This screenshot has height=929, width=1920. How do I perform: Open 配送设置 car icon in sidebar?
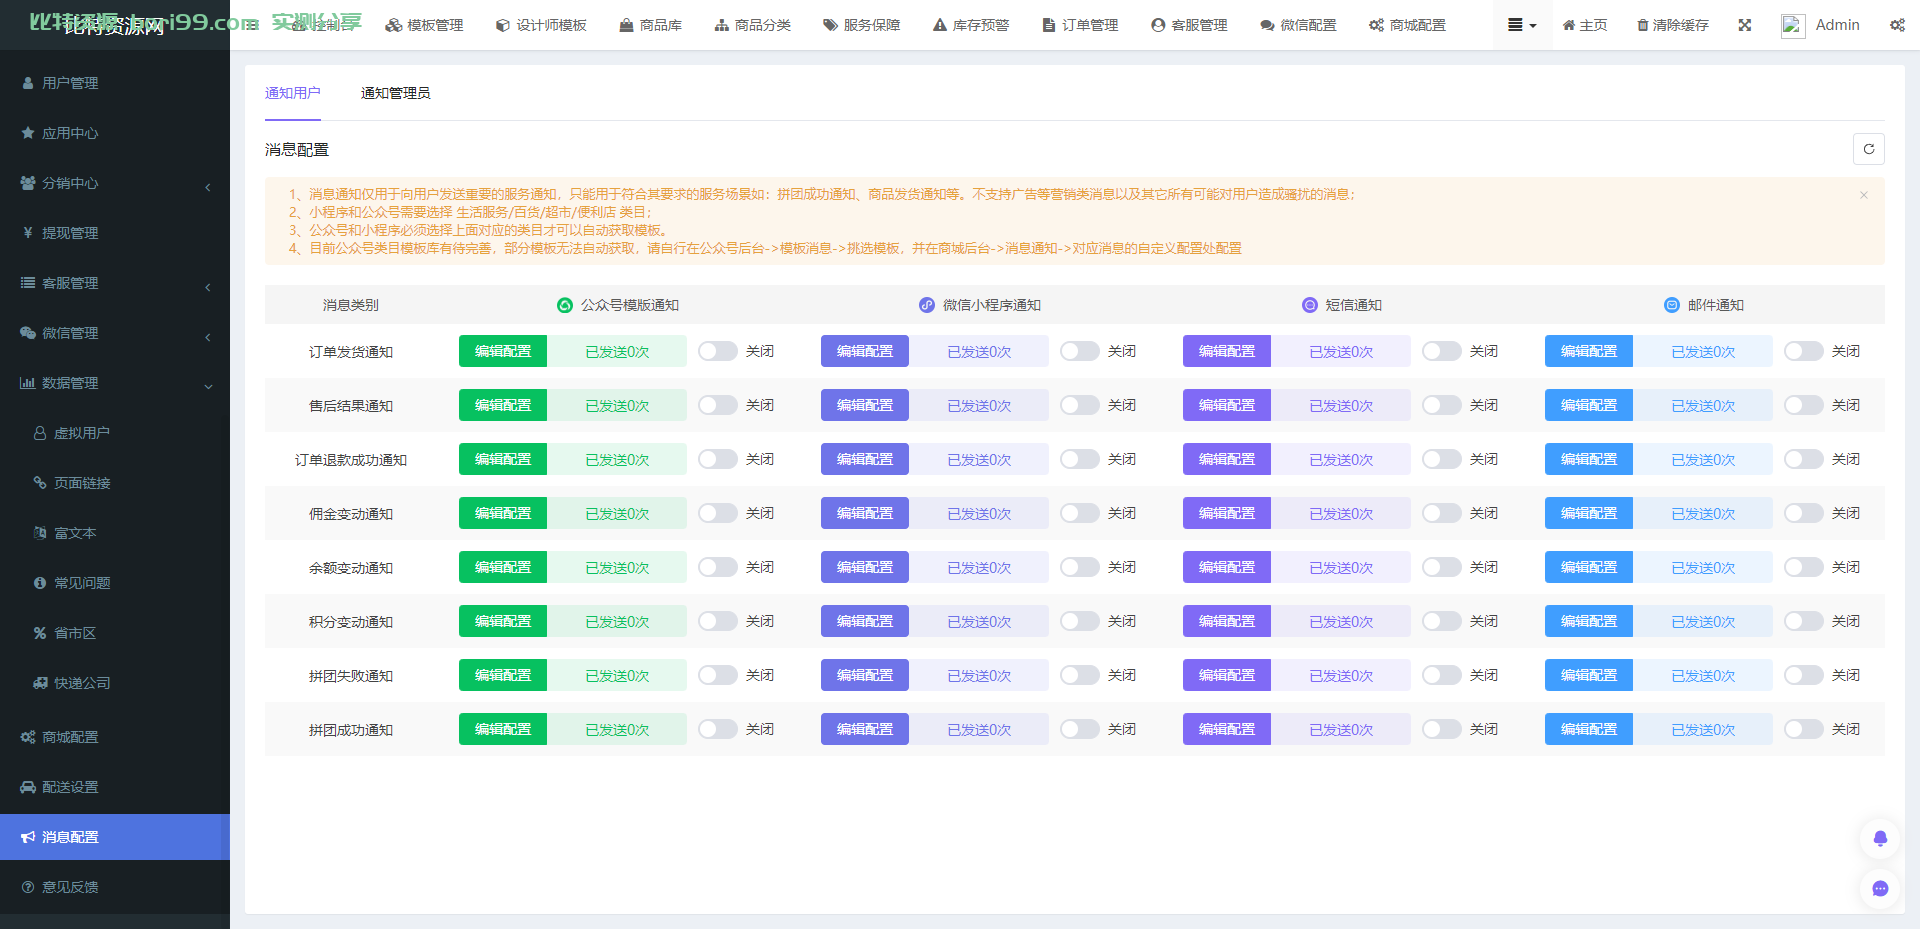pyautogui.click(x=28, y=787)
